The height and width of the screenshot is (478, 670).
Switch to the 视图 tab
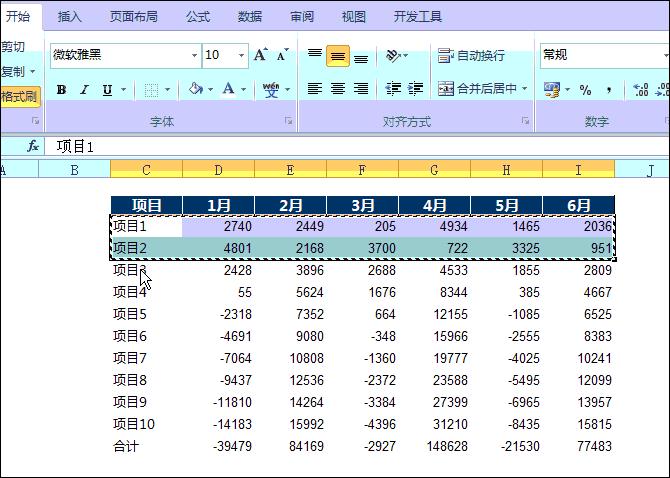click(x=354, y=17)
